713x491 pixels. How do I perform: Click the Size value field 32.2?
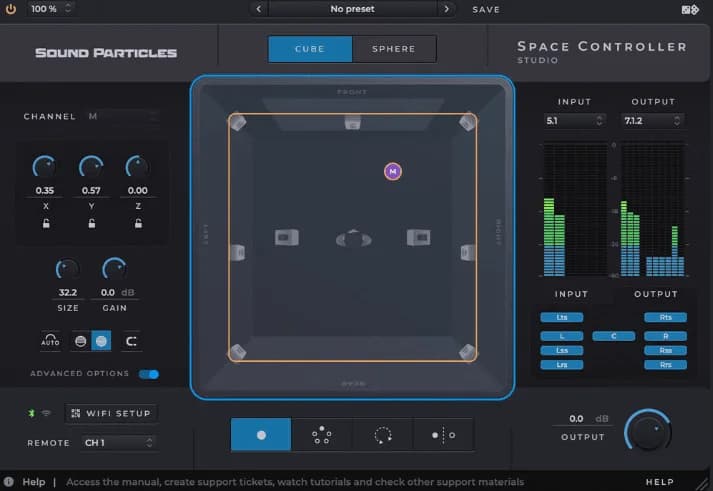(68, 292)
